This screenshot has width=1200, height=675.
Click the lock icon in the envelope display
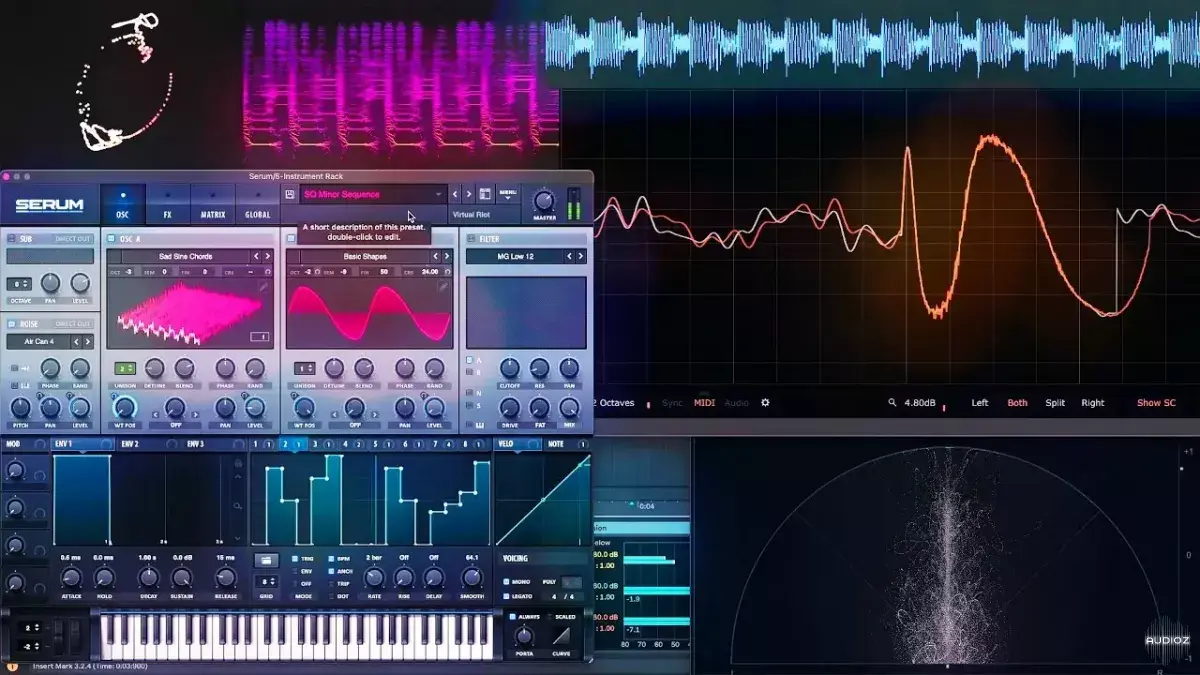pos(238,465)
